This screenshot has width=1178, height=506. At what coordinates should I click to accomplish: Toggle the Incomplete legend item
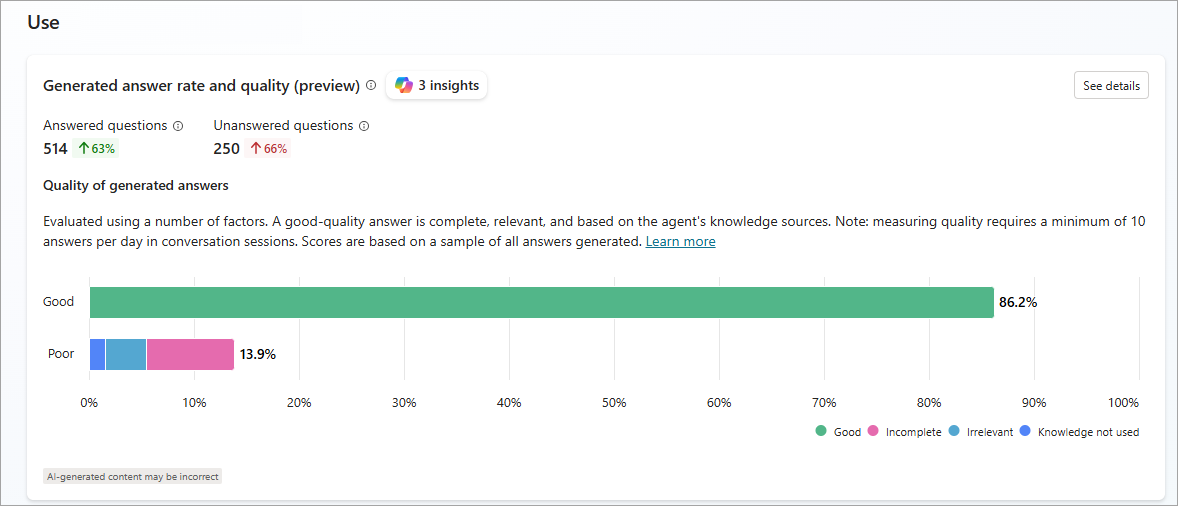(907, 432)
